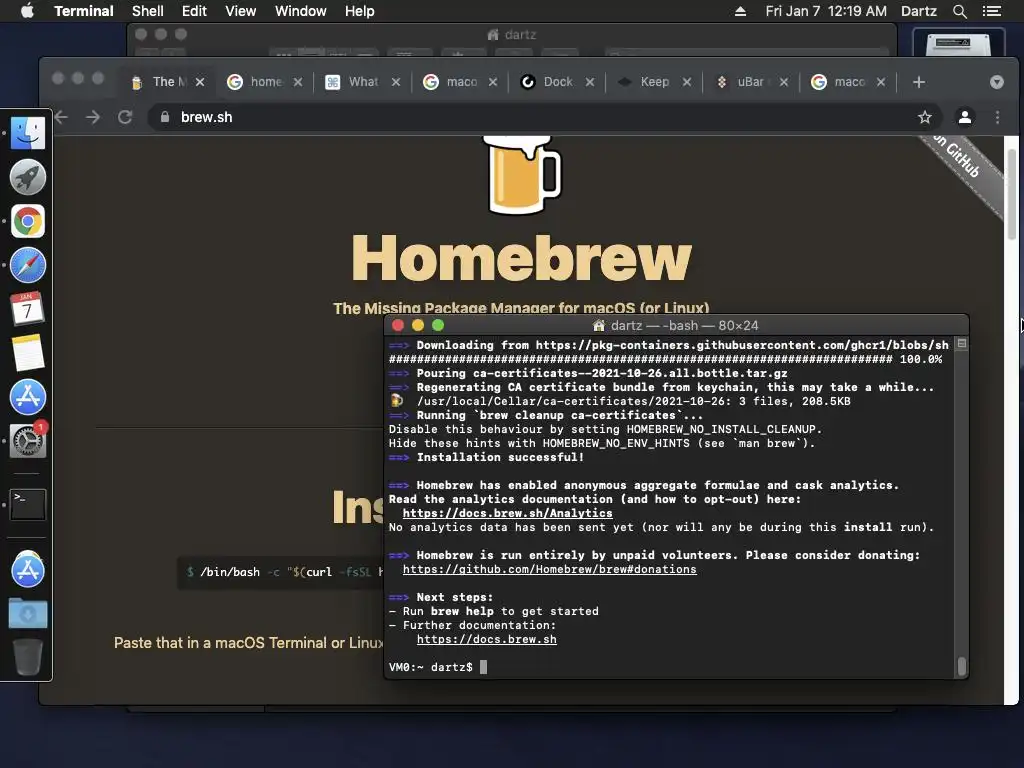Open App Store icon above System Preferences
The height and width of the screenshot is (768, 1024).
pos(27,397)
